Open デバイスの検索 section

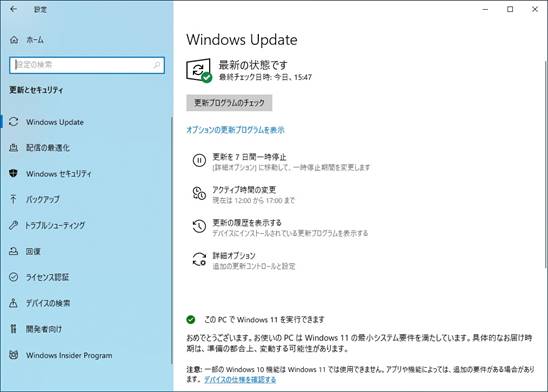[x=48, y=303]
